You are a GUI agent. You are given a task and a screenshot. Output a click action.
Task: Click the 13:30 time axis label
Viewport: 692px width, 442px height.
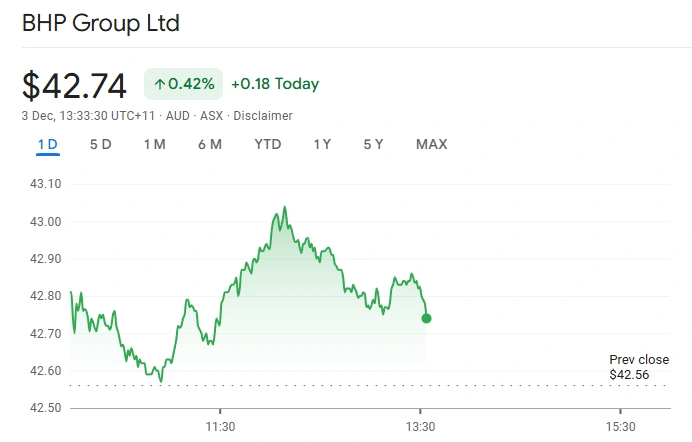pos(420,425)
